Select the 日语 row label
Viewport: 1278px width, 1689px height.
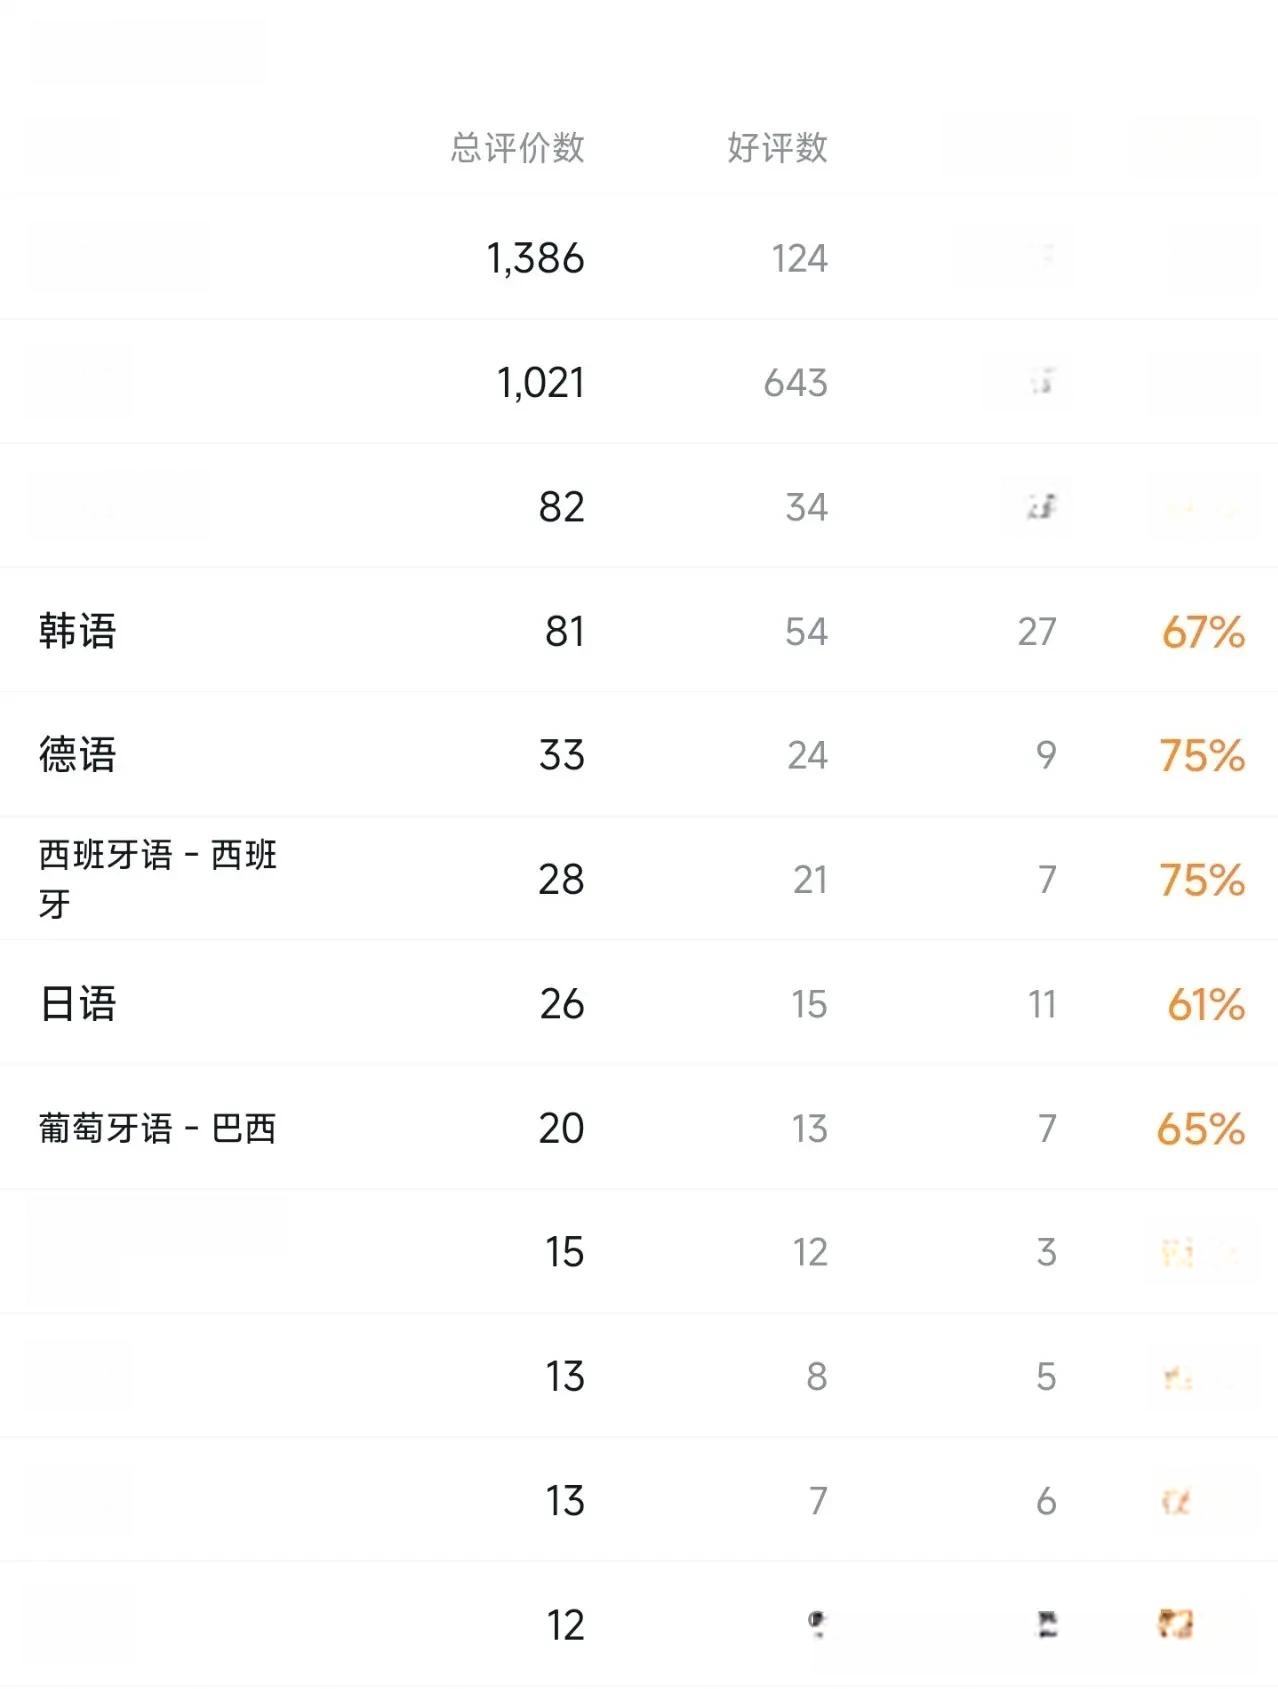coord(77,1003)
